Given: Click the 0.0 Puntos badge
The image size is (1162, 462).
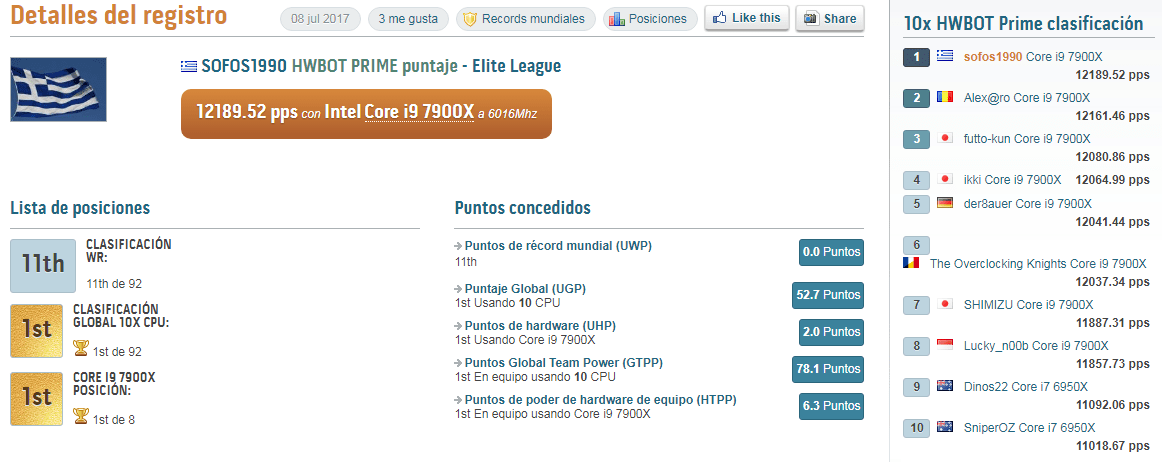Looking at the screenshot, I should pyautogui.click(x=831, y=252).
